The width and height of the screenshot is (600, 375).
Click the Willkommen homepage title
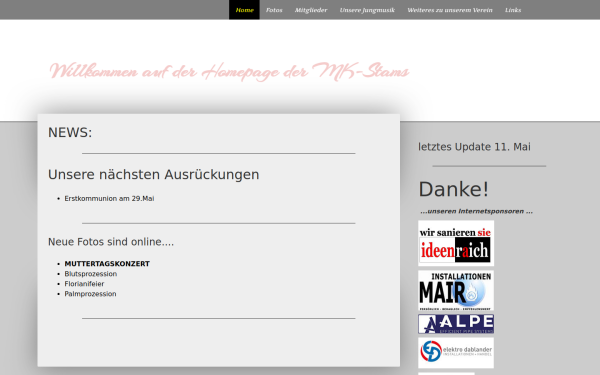click(x=229, y=72)
